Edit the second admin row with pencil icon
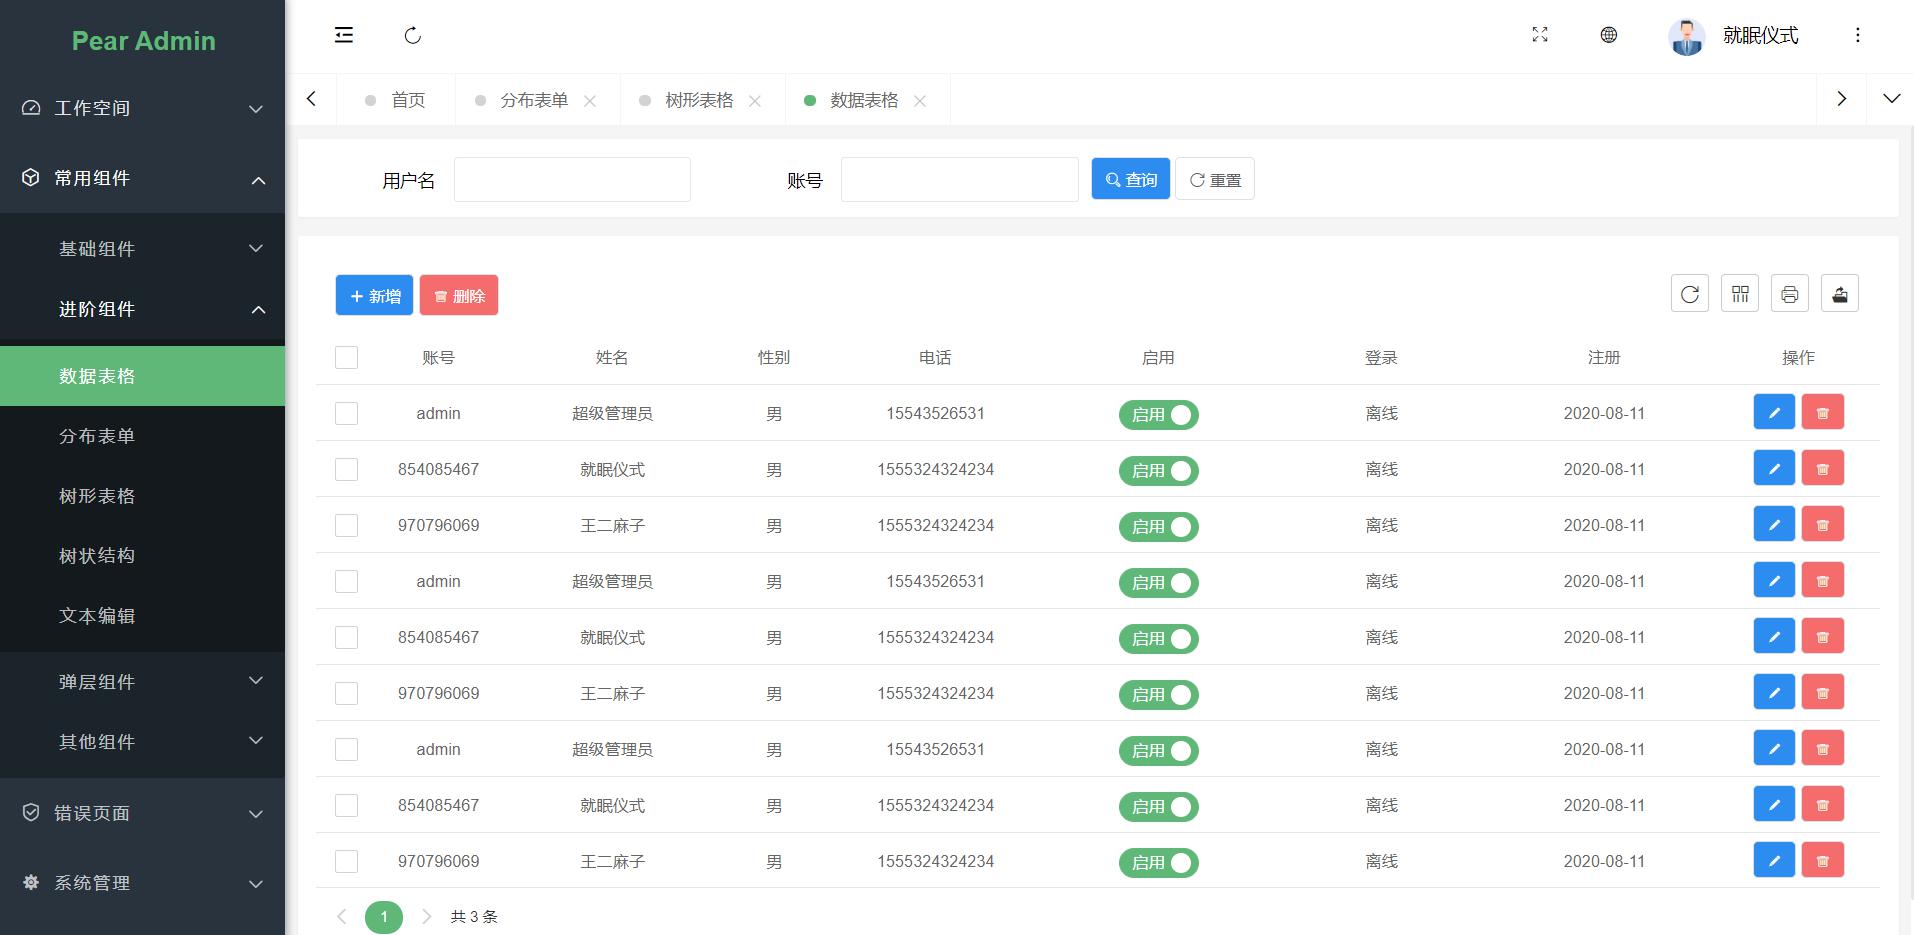Image resolution: width=1914 pixels, height=935 pixels. [x=1774, y=580]
